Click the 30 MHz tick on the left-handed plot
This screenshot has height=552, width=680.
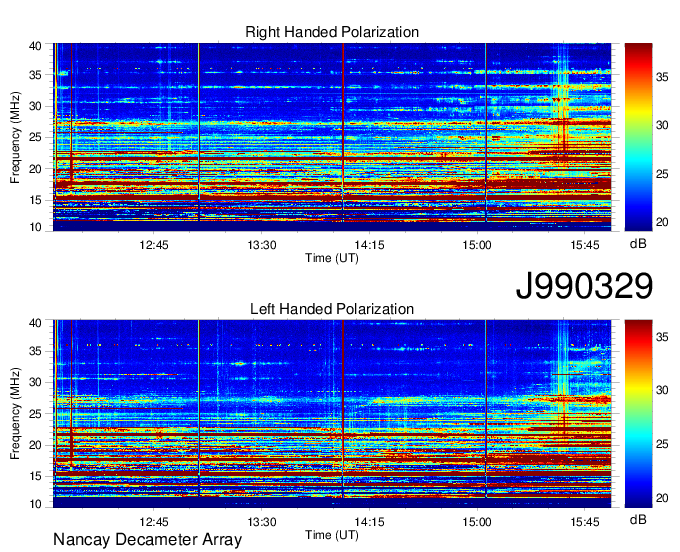point(36,382)
